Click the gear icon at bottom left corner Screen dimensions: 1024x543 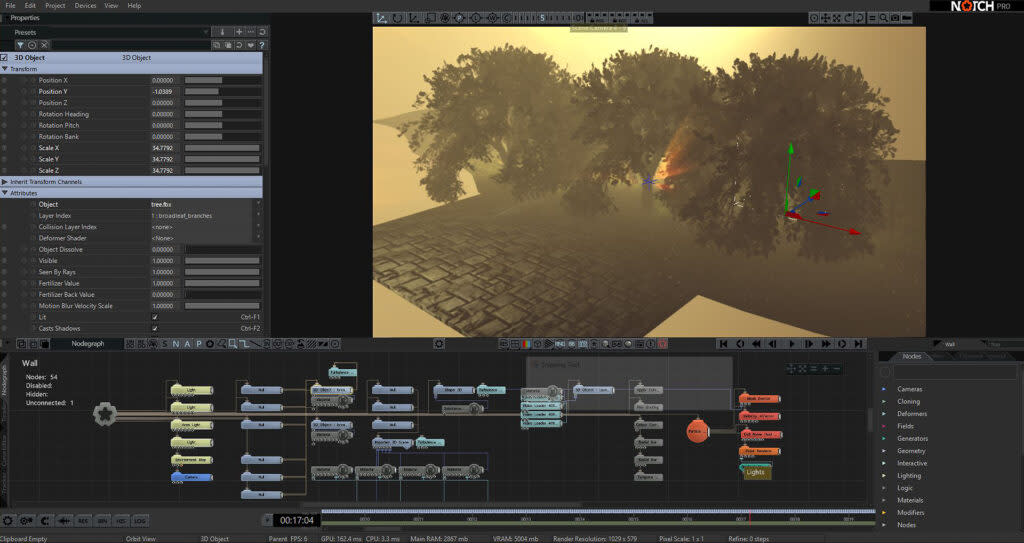(x=8, y=521)
